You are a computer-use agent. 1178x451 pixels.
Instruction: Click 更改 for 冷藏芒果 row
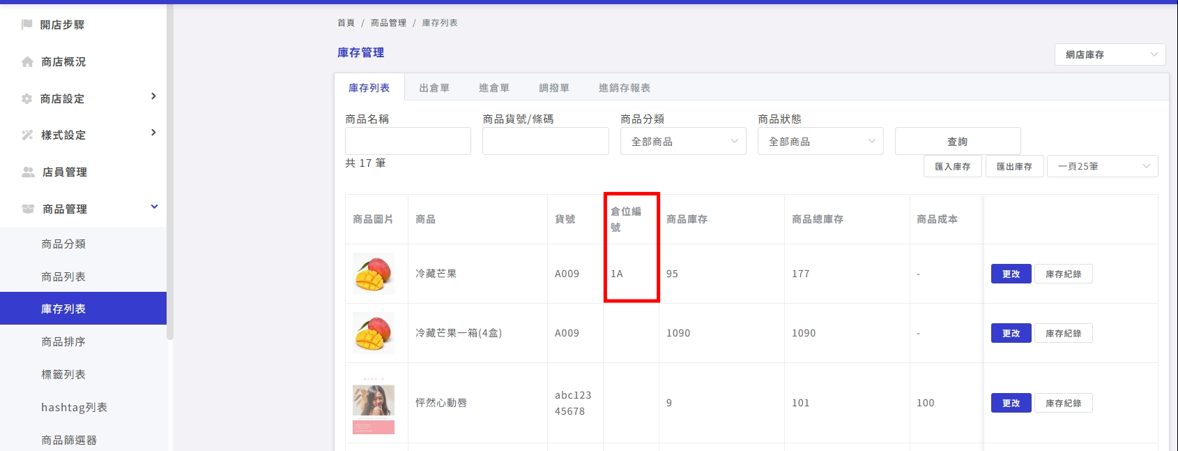pos(1010,274)
